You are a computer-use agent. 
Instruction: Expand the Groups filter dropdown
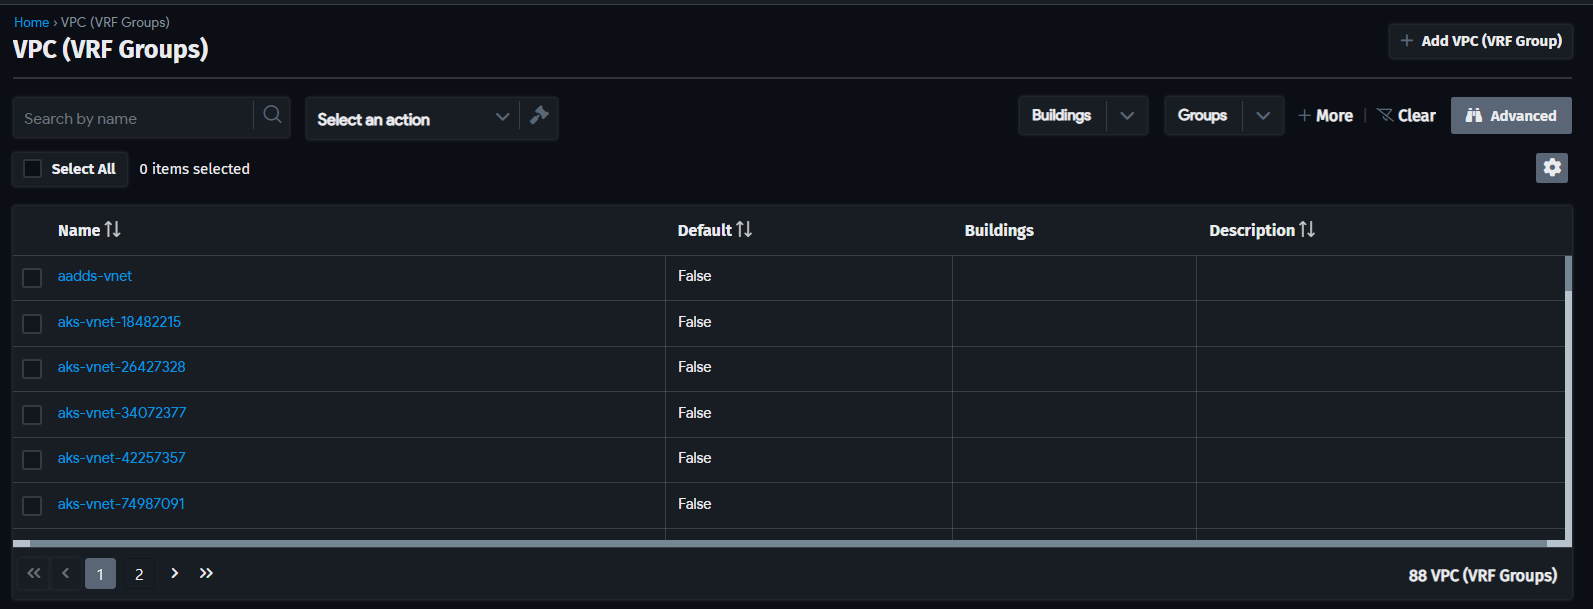click(1263, 116)
